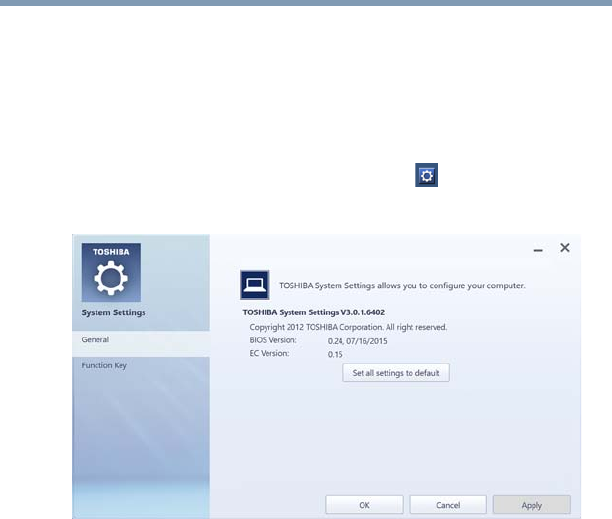Click the TOSHIBA System Settings V3.0.1.6402 heading

click(314, 312)
